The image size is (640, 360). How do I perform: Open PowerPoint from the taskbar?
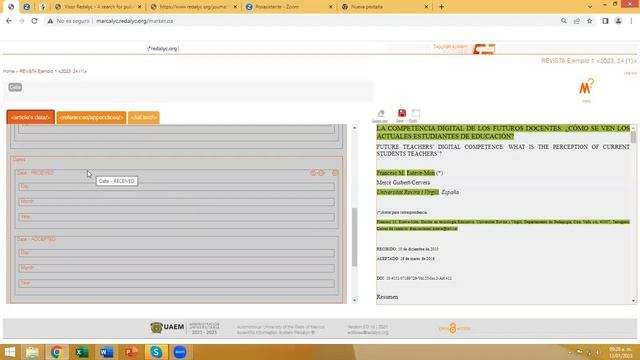[x=131, y=352]
